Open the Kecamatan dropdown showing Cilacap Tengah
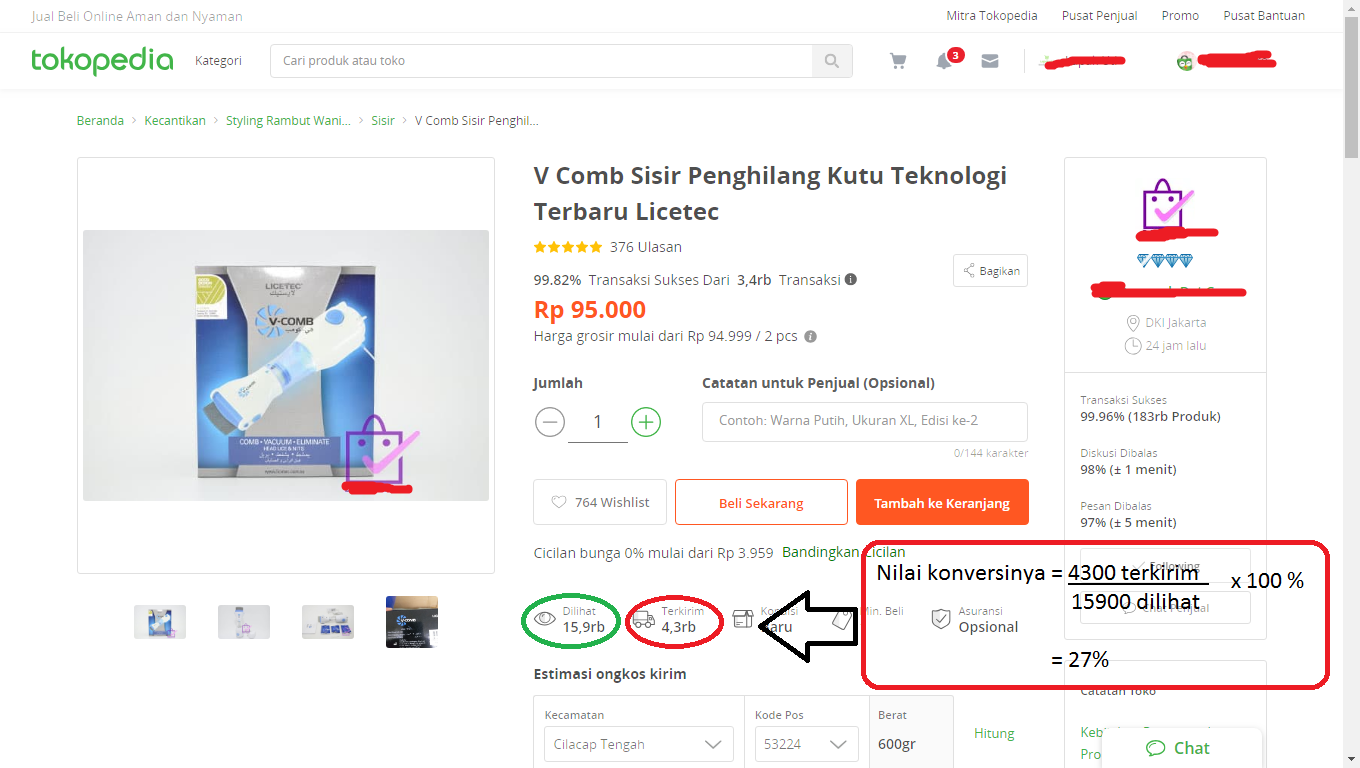This screenshot has height=768, width=1360. click(638, 744)
